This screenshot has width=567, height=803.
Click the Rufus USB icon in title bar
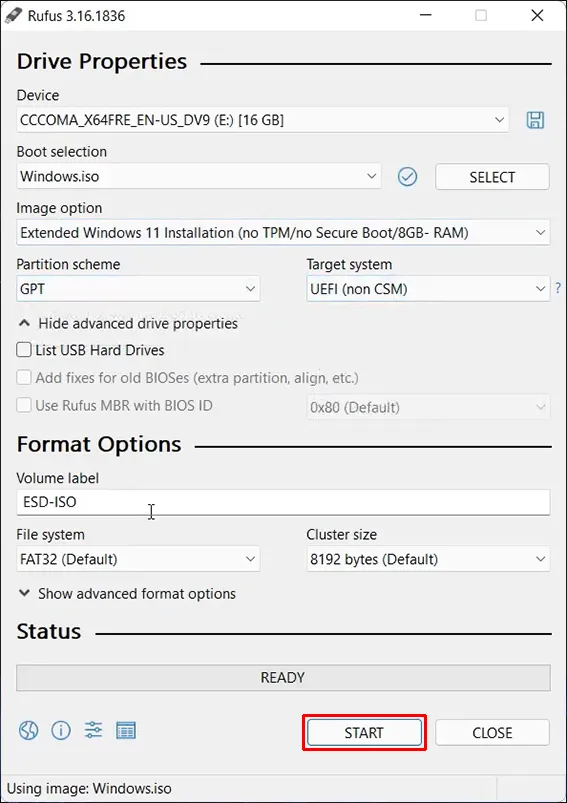point(13,16)
